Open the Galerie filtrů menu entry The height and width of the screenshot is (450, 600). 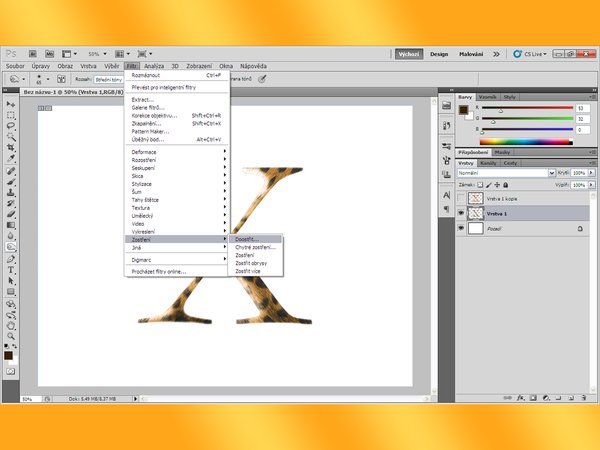(x=148, y=108)
